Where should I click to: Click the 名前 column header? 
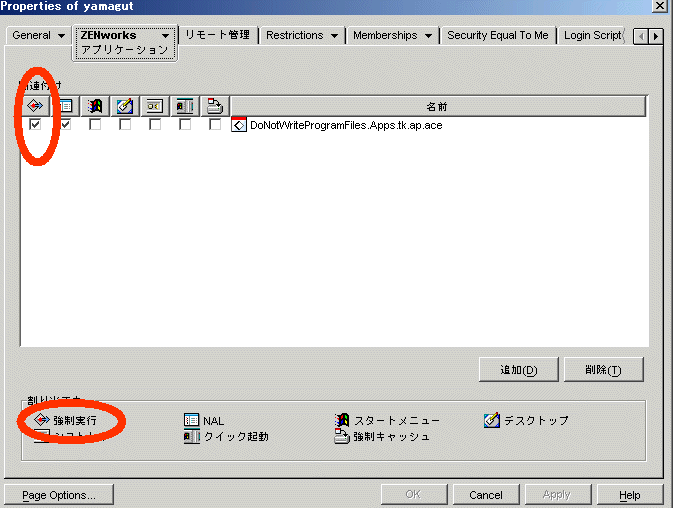(438, 106)
